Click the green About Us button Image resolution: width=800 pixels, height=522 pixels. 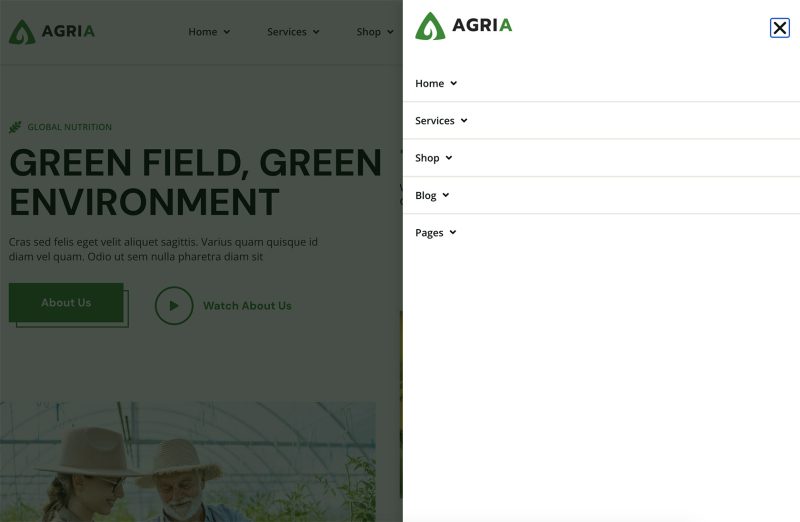pos(66,303)
